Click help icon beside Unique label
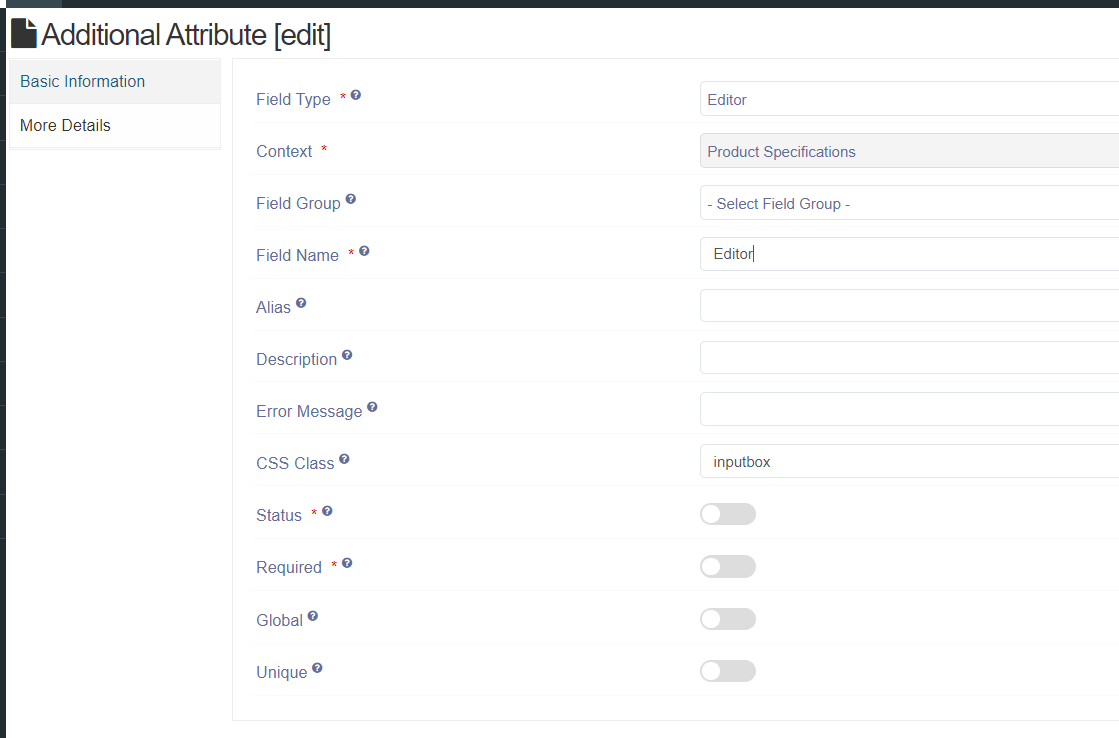The height and width of the screenshot is (738, 1119). coord(317,668)
